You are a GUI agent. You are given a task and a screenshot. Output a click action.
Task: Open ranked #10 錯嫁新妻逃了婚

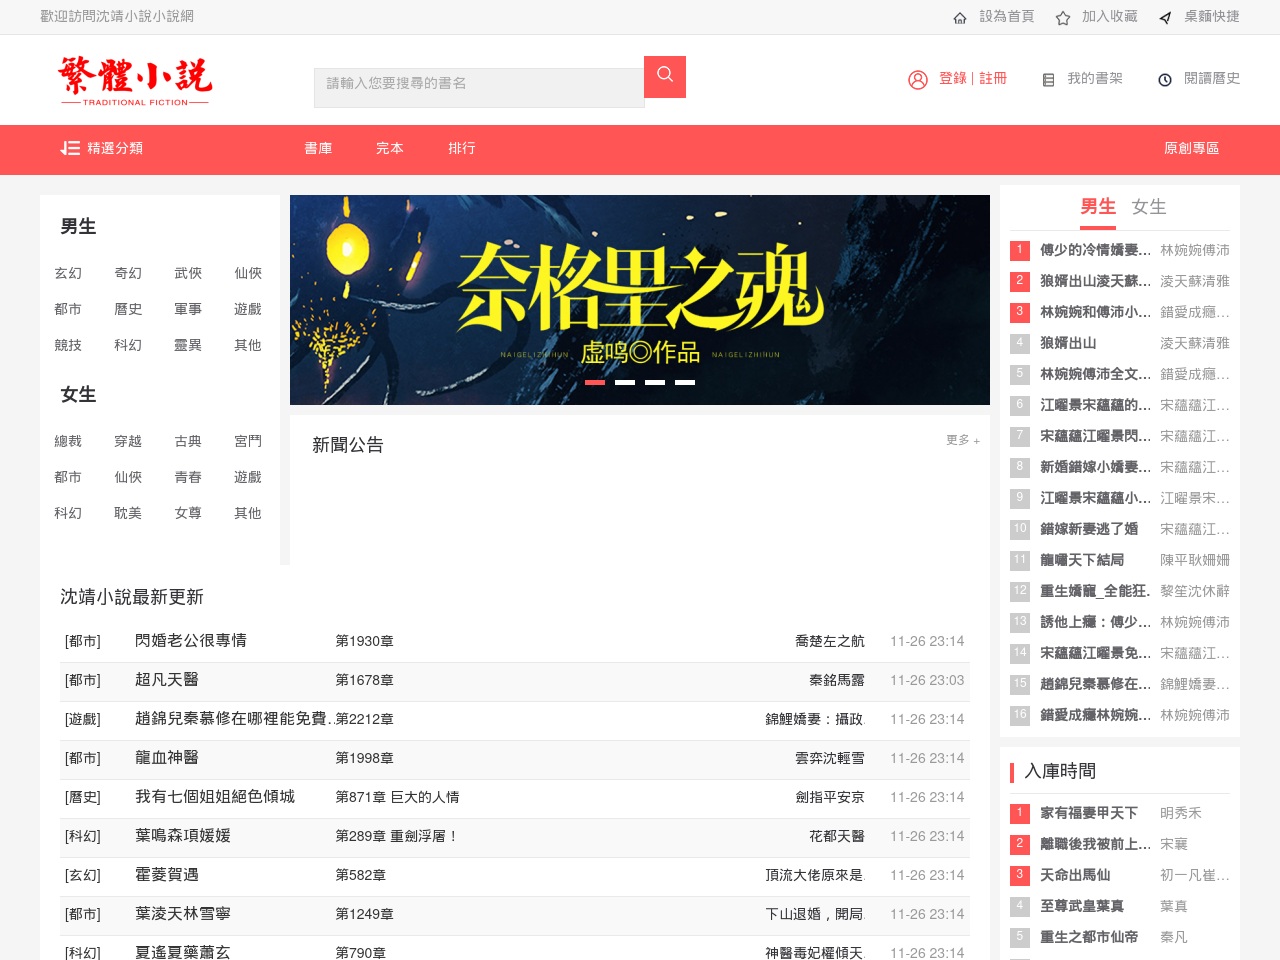1089,529
